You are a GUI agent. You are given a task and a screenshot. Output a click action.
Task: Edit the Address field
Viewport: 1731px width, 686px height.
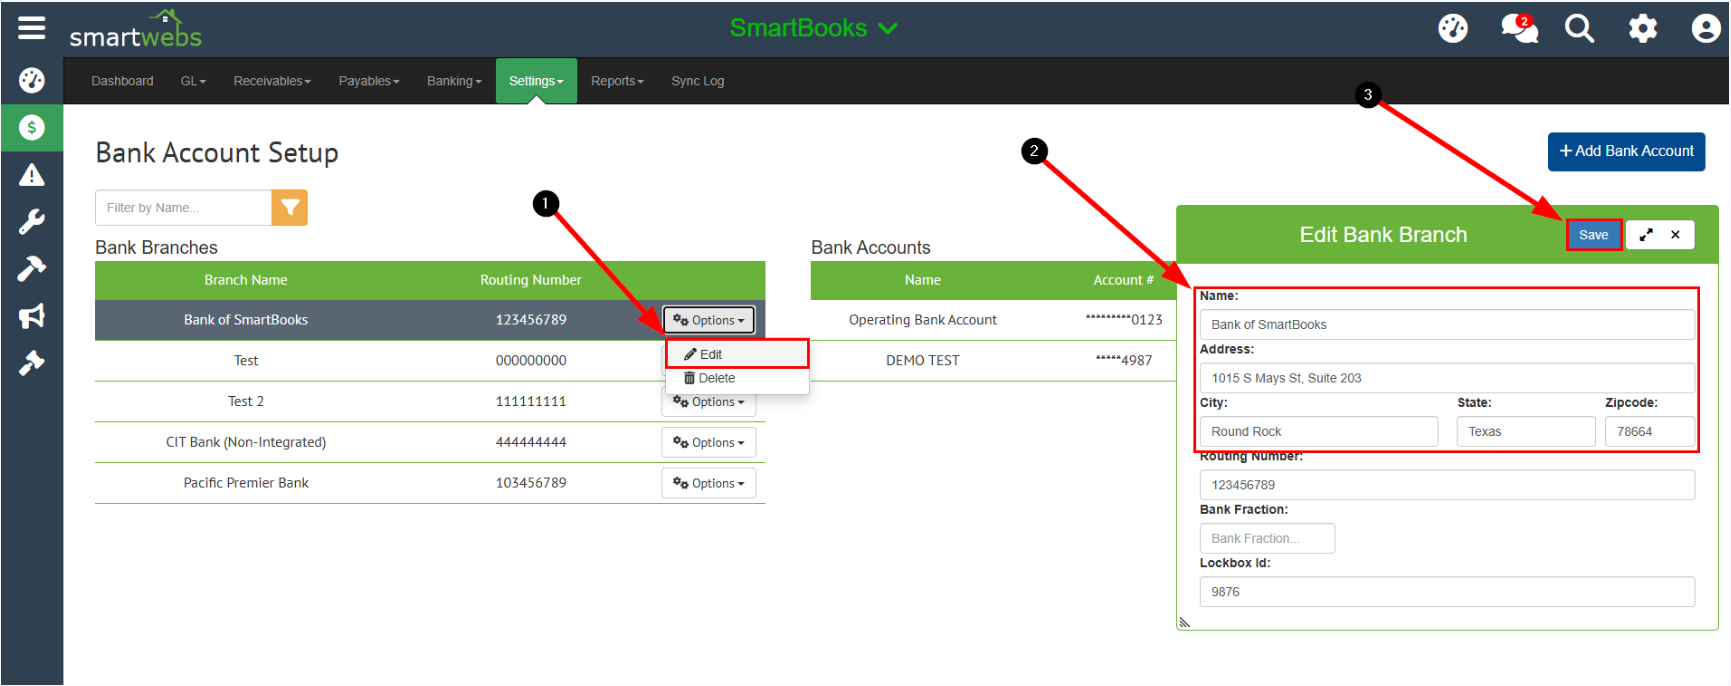(1447, 378)
